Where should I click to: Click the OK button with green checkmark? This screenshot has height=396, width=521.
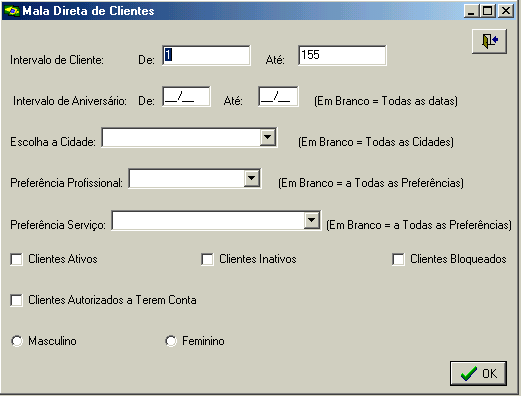478,373
